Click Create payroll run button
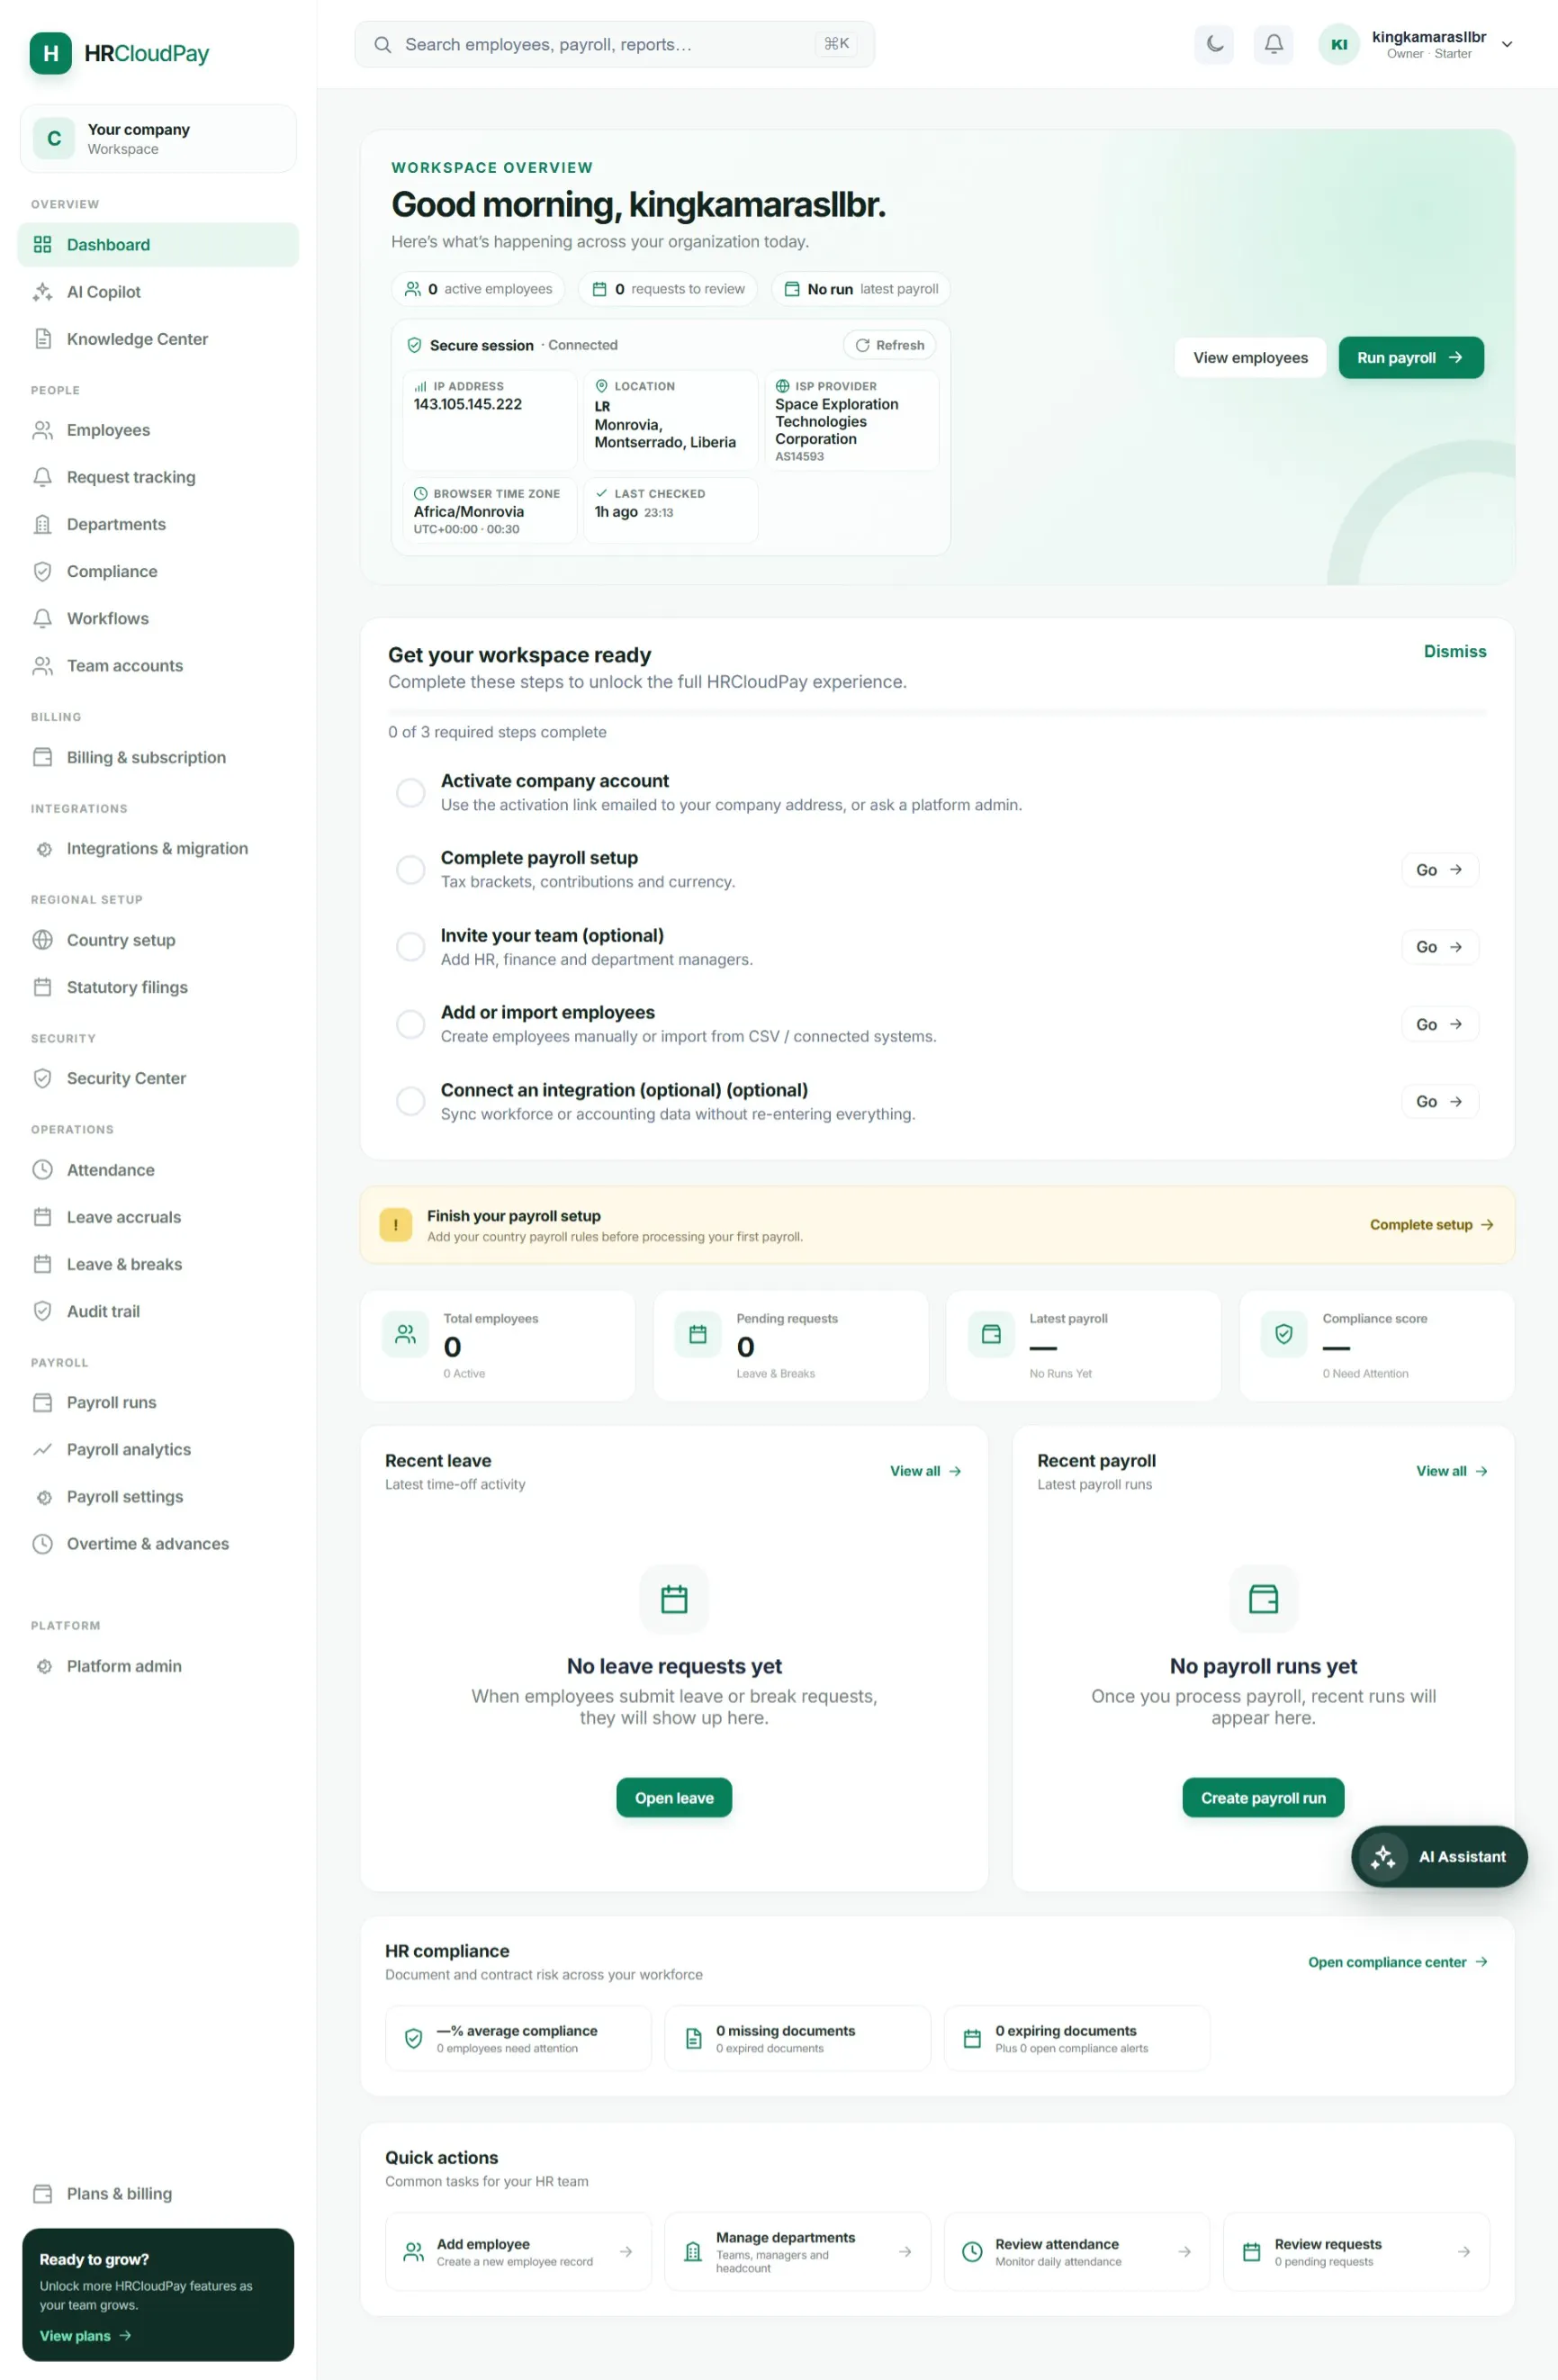 tap(1263, 1798)
